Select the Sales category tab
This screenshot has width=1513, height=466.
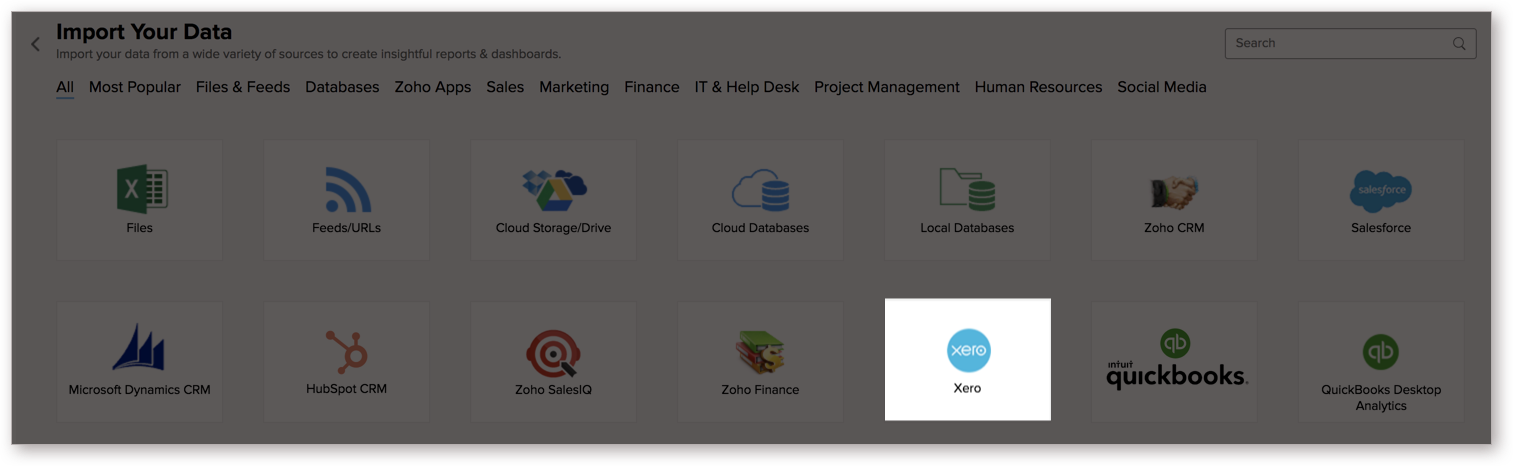(x=505, y=87)
